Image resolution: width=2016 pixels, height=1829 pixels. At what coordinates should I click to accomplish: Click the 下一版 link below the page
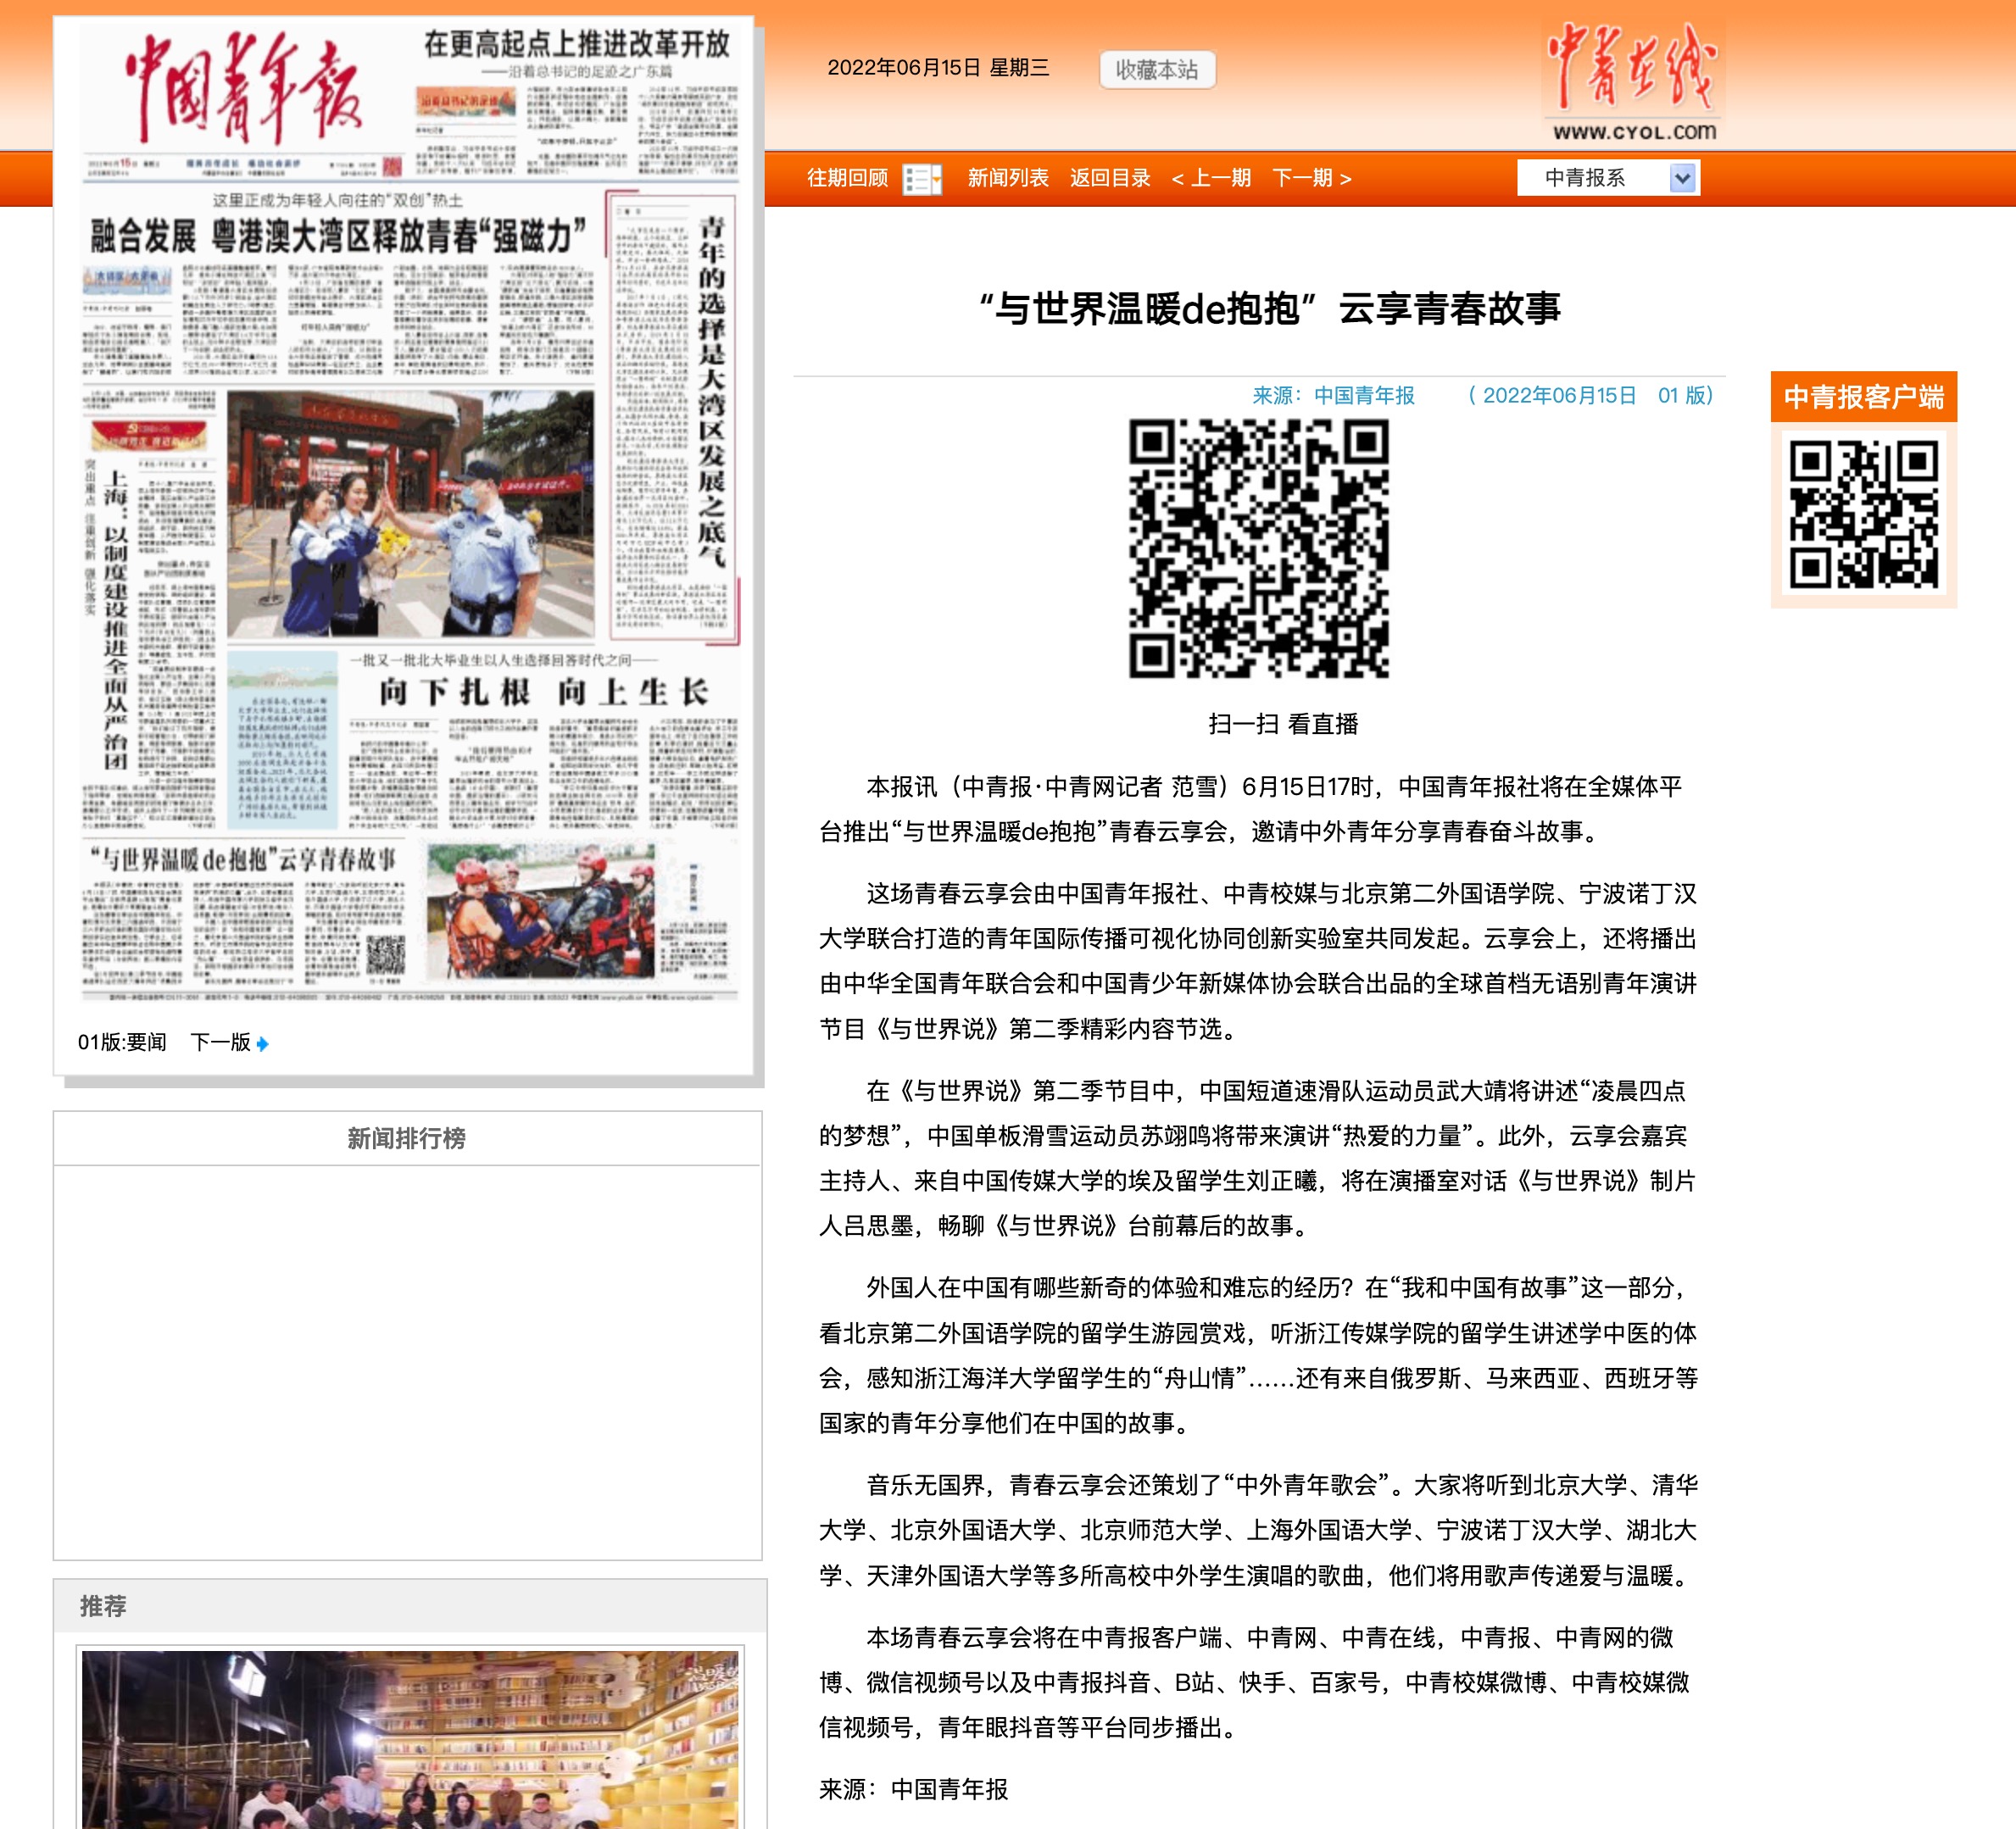220,1043
